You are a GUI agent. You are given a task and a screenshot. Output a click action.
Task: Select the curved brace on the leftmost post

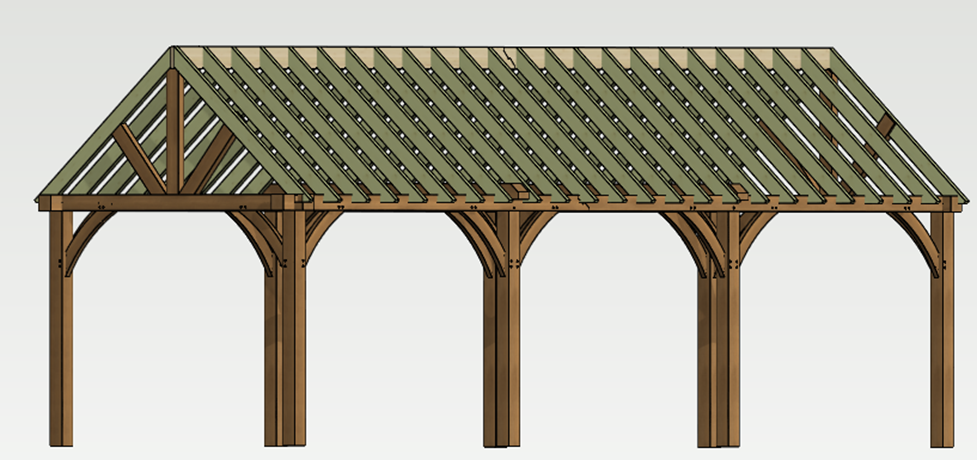coord(87,240)
